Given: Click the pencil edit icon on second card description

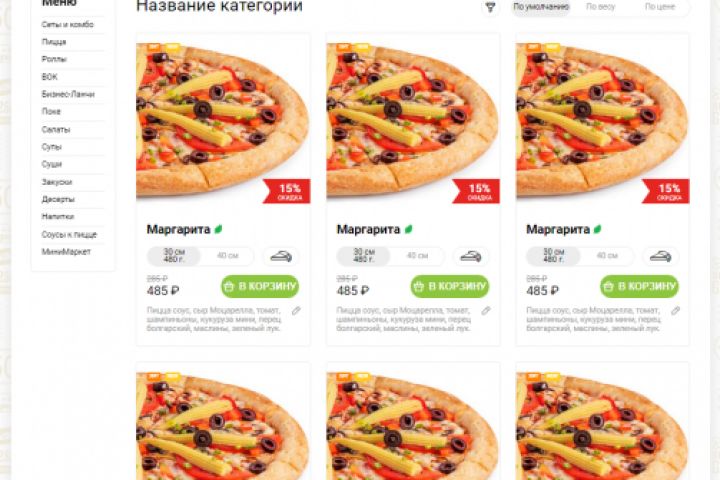Looking at the screenshot, I should pyautogui.click(x=486, y=311).
